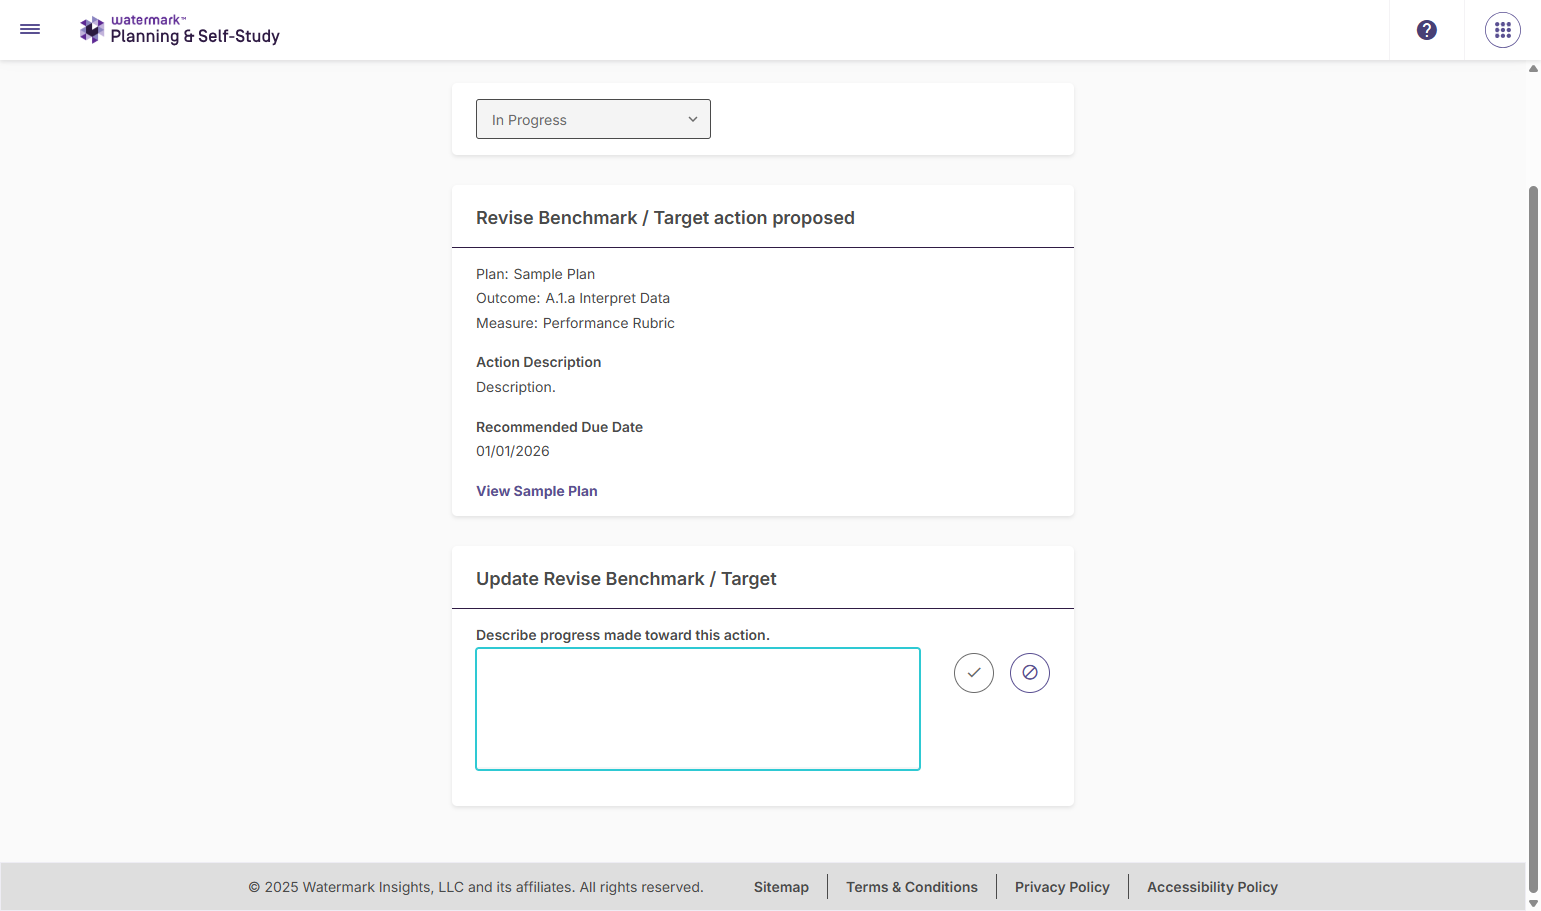Click the 'Describe progress made toward this action.' label
This screenshot has width=1541, height=911.
[x=623, y=635]
